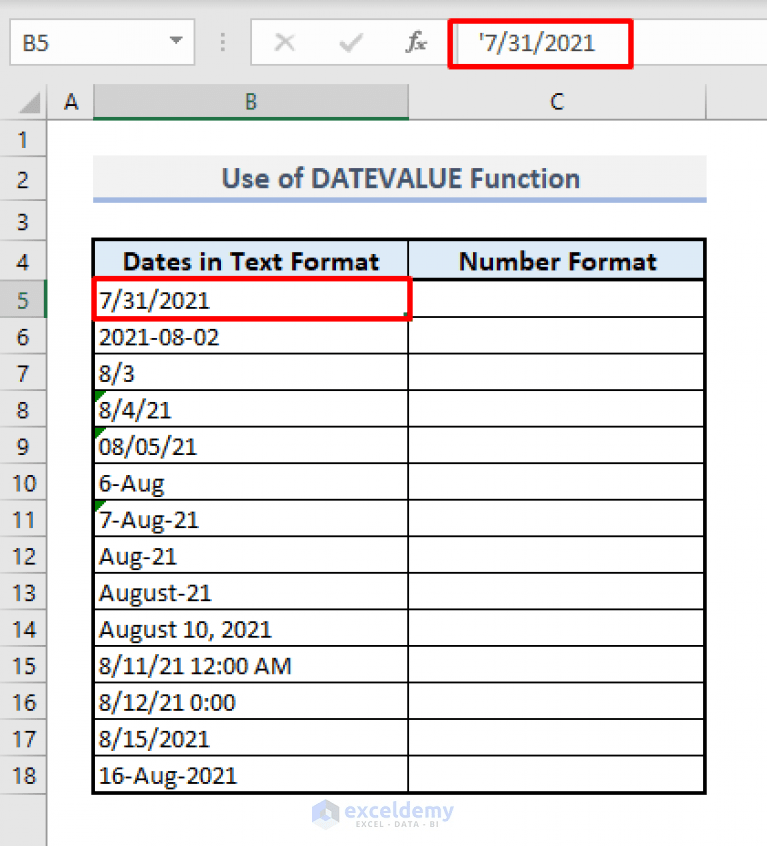Select row 8 header
Viewport: 767px width, 846px height.
[23, 410]
